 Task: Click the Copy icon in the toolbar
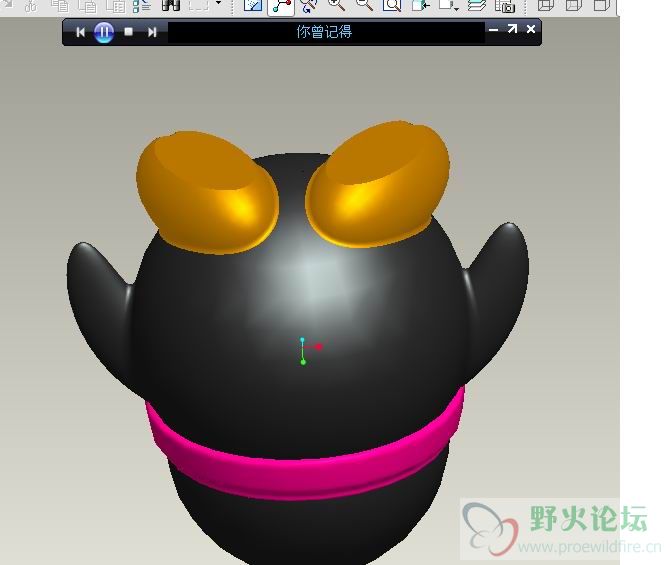[59, 6]
